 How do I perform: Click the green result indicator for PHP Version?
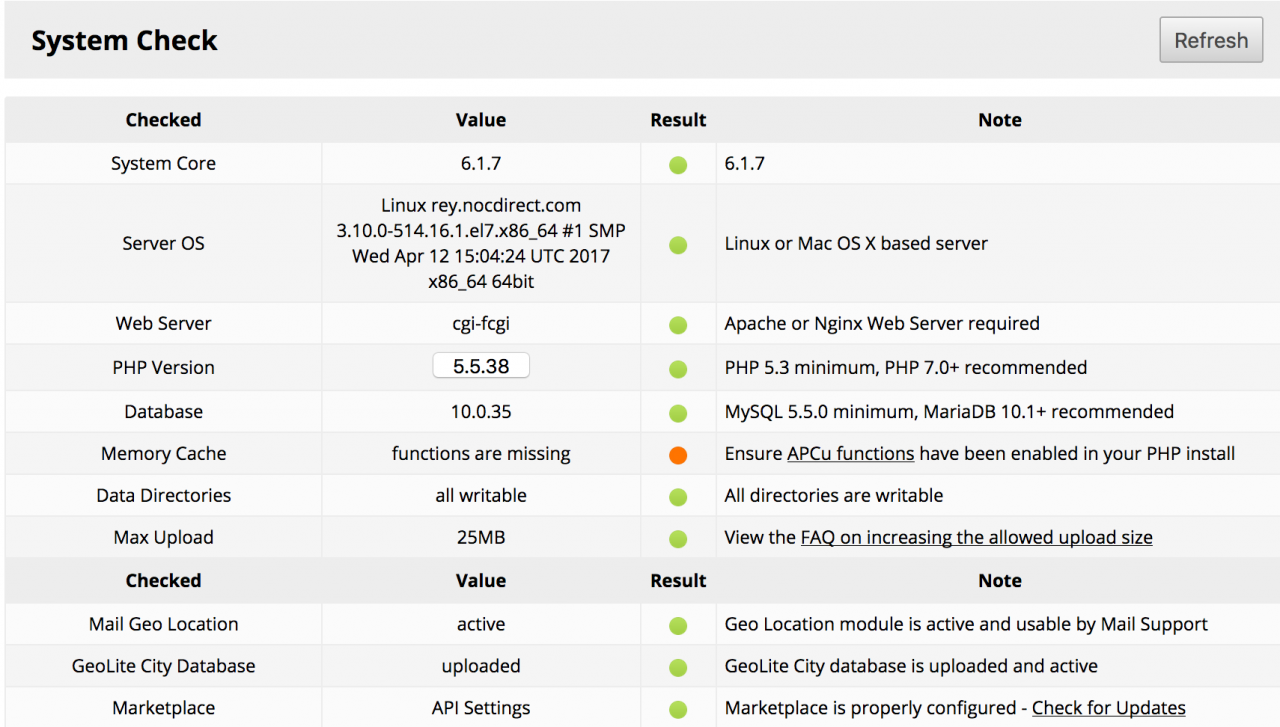(678, 369)
